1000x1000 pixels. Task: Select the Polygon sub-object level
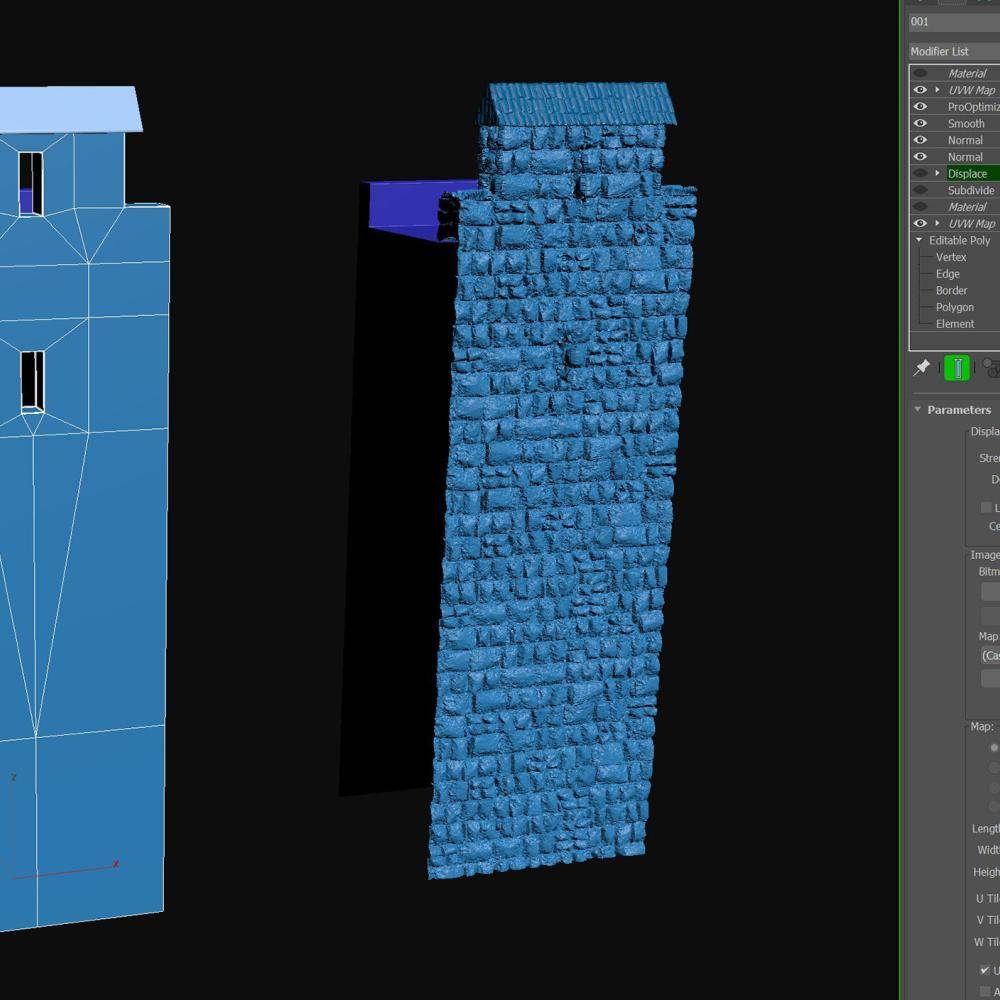coord(954,307)
